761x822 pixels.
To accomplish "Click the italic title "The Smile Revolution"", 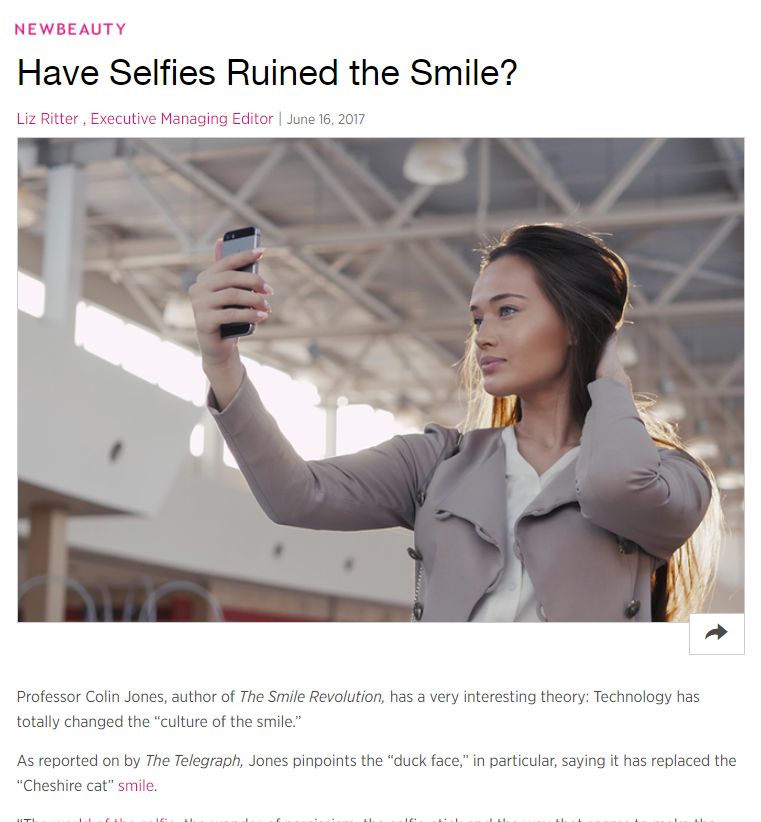I will [312, 697].
